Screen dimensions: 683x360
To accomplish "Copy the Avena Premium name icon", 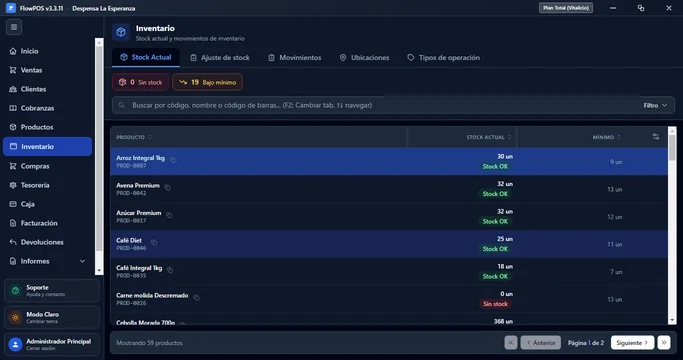I will (x=168, y=187).
